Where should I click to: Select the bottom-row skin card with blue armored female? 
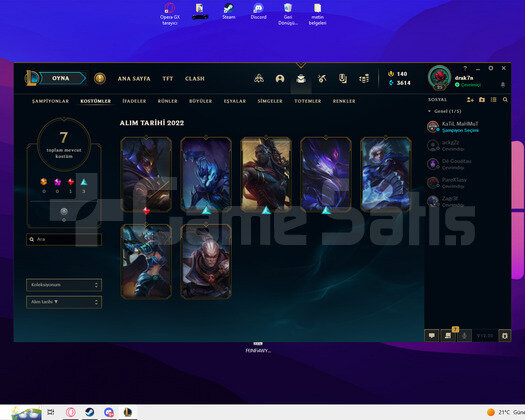point(146,262)
